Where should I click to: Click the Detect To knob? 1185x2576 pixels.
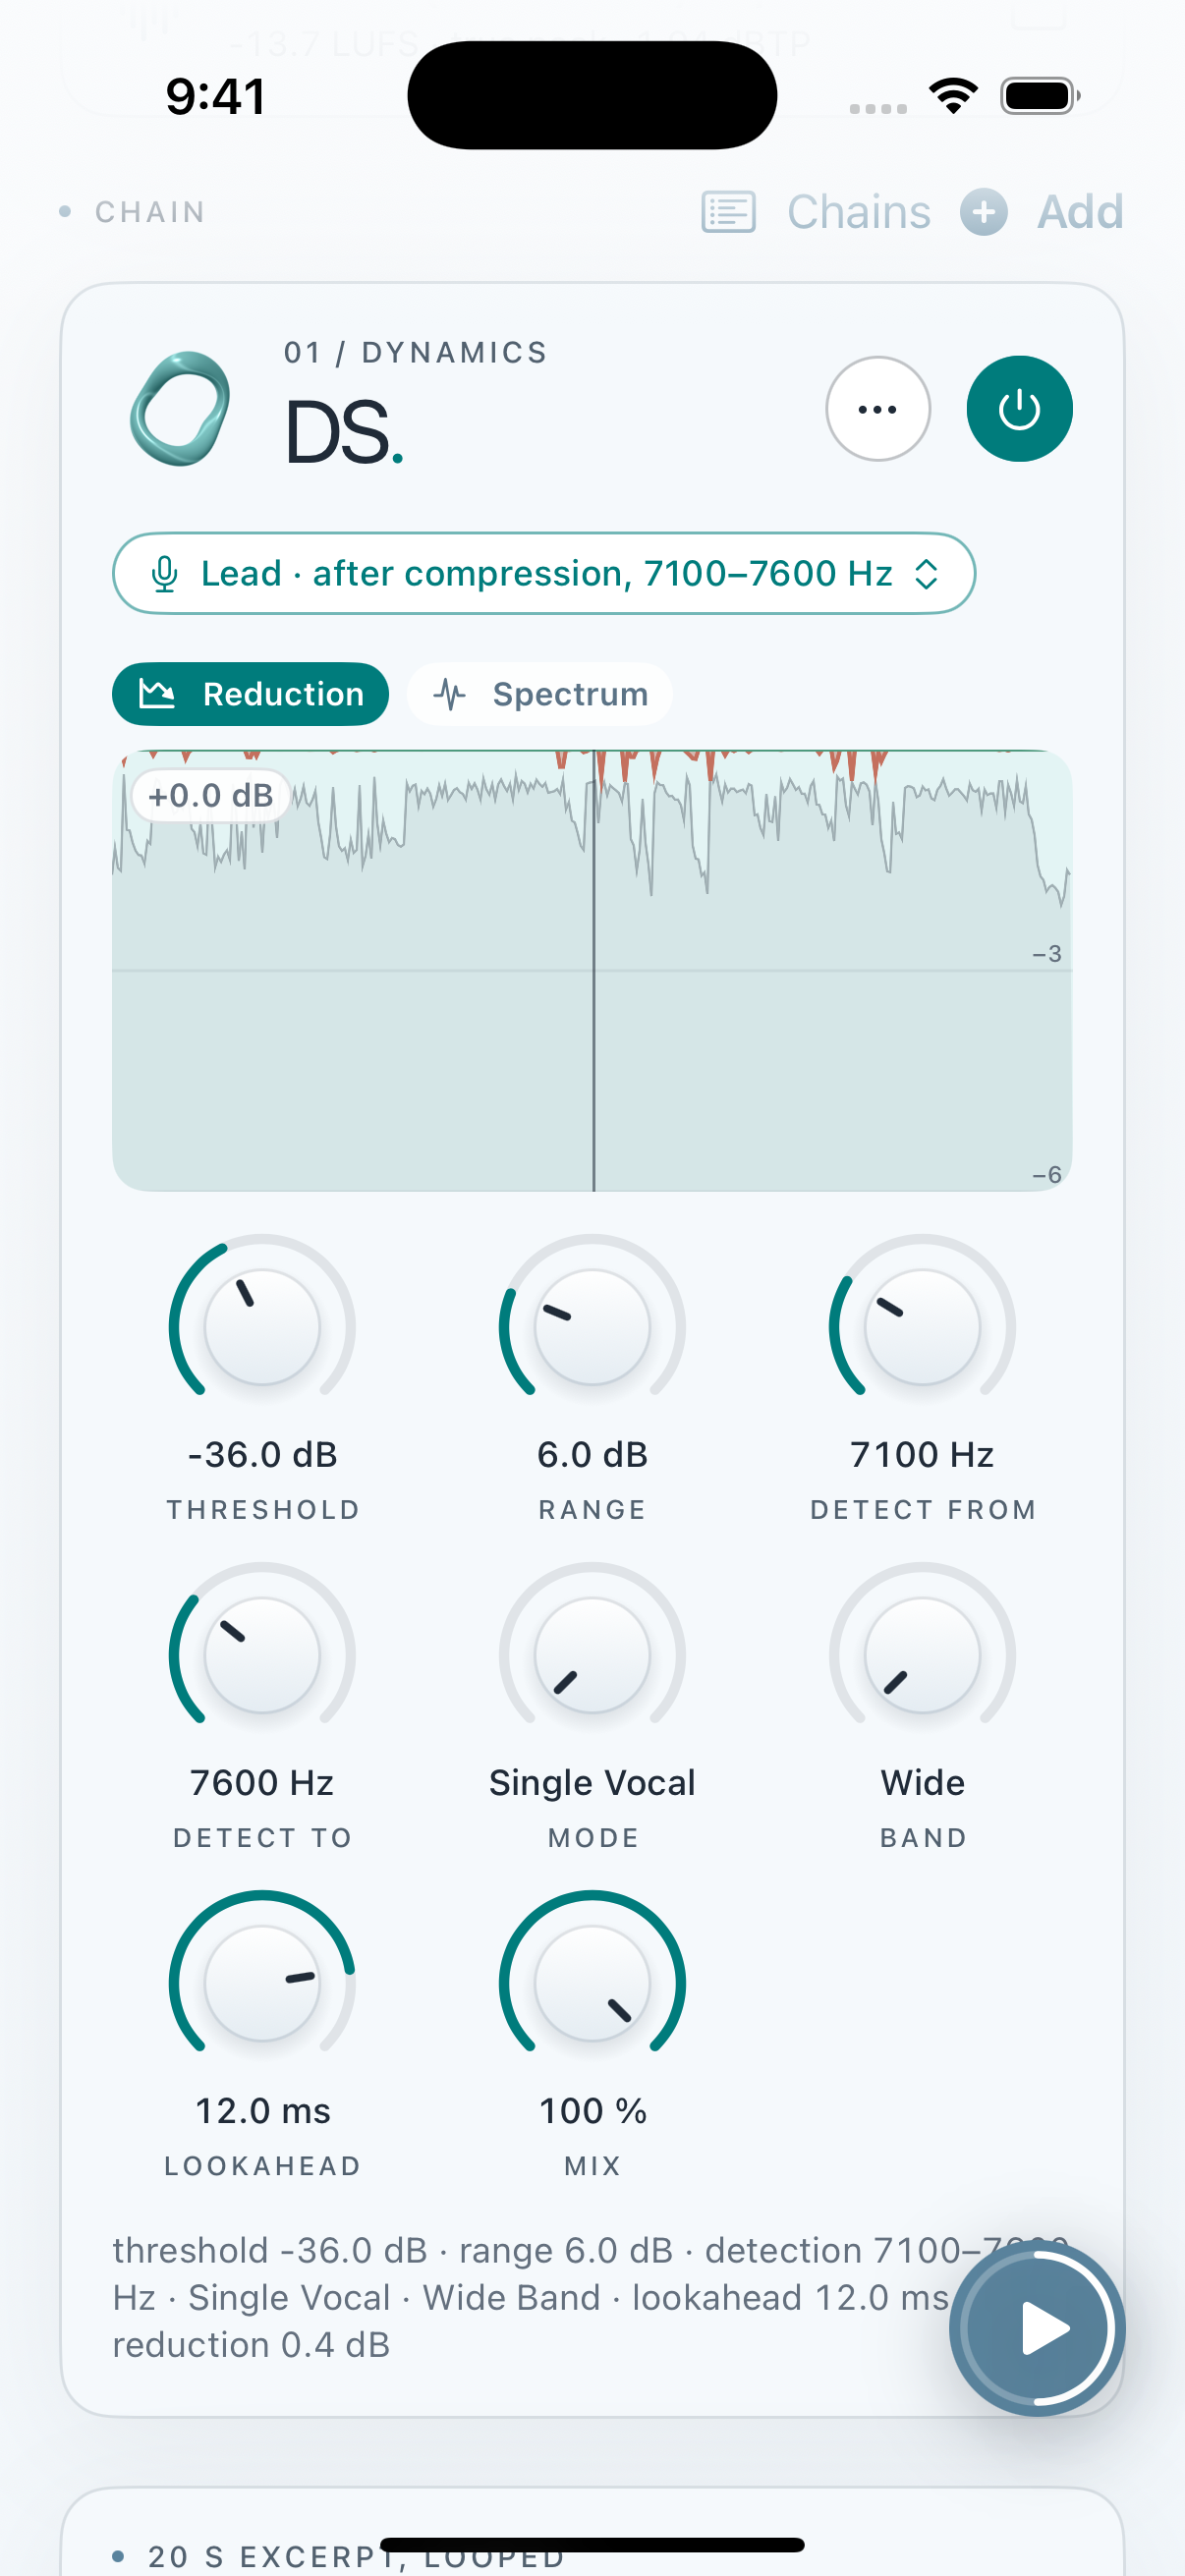click(x=262, y=1655)
